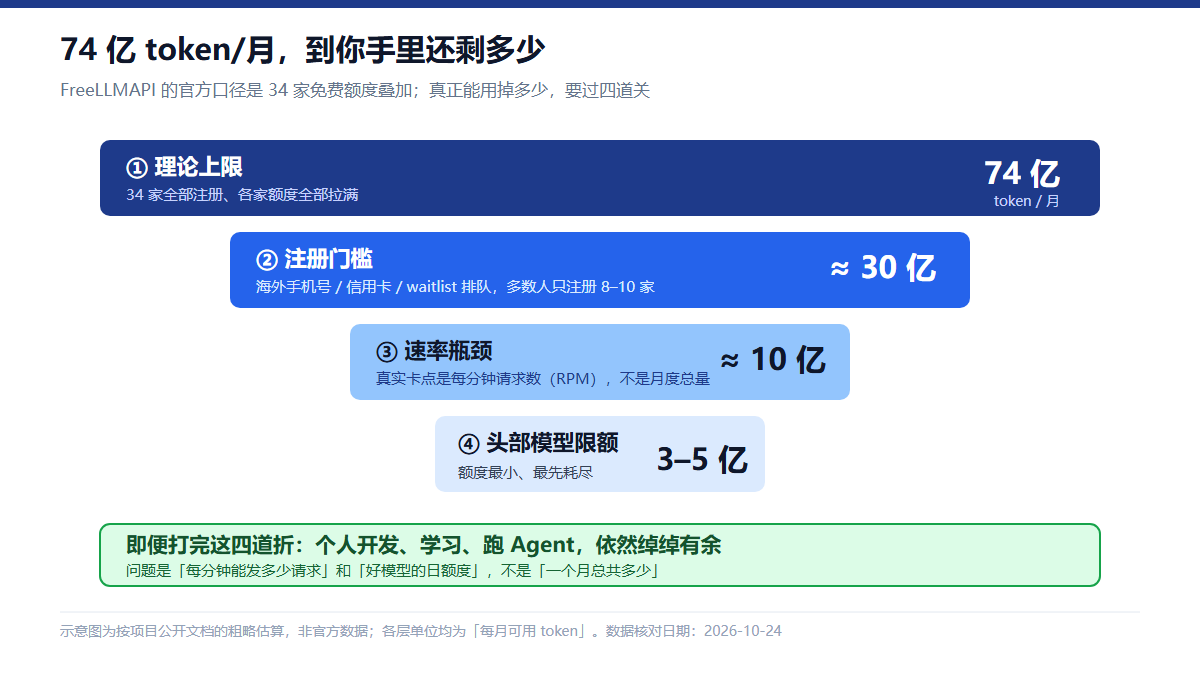
Task: Click the "≈ 10 亿" value
Action: 773,360
